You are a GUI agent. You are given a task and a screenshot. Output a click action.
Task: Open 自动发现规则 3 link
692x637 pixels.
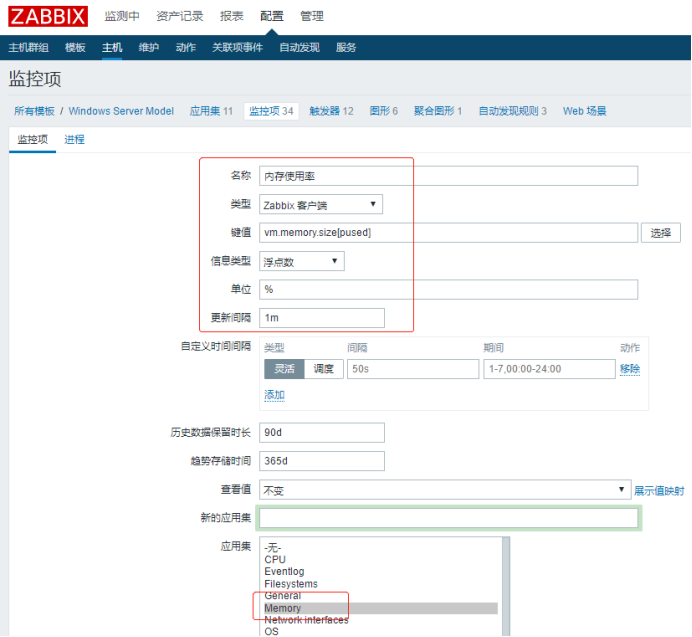[512, 111]
